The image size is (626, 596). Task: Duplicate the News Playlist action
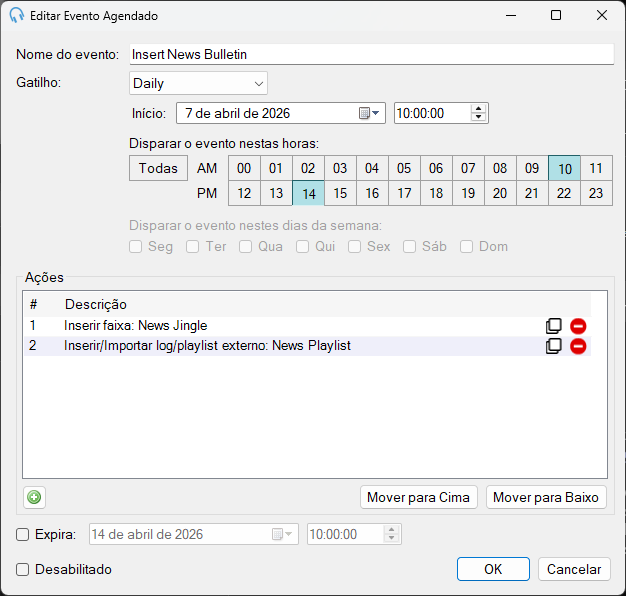coord(553,346)
